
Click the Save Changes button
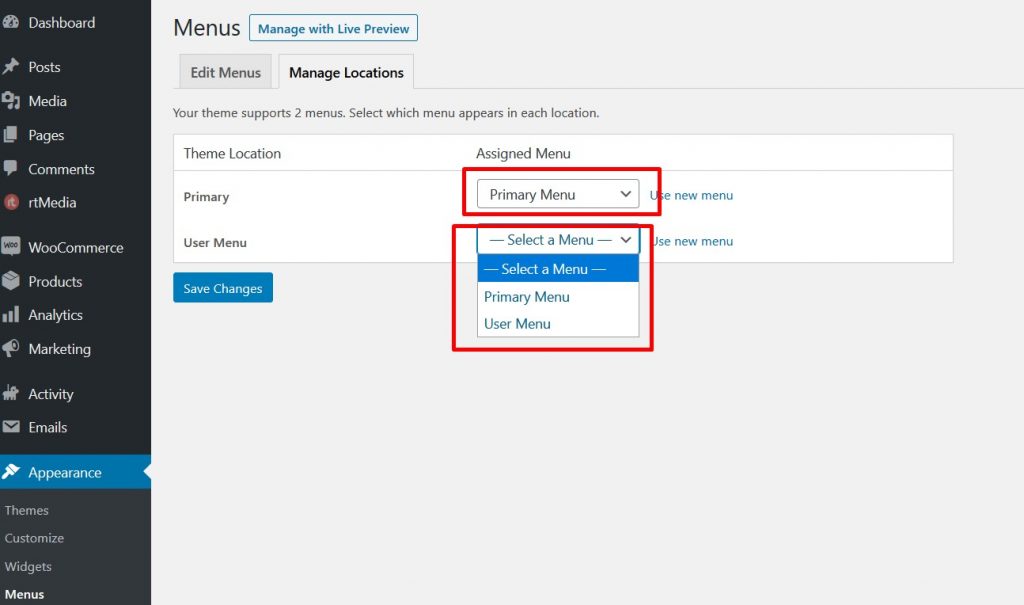[223, 287]
